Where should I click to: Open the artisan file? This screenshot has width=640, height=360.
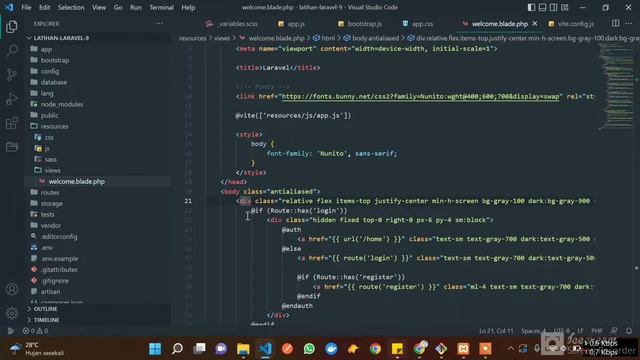pos(50,291)
